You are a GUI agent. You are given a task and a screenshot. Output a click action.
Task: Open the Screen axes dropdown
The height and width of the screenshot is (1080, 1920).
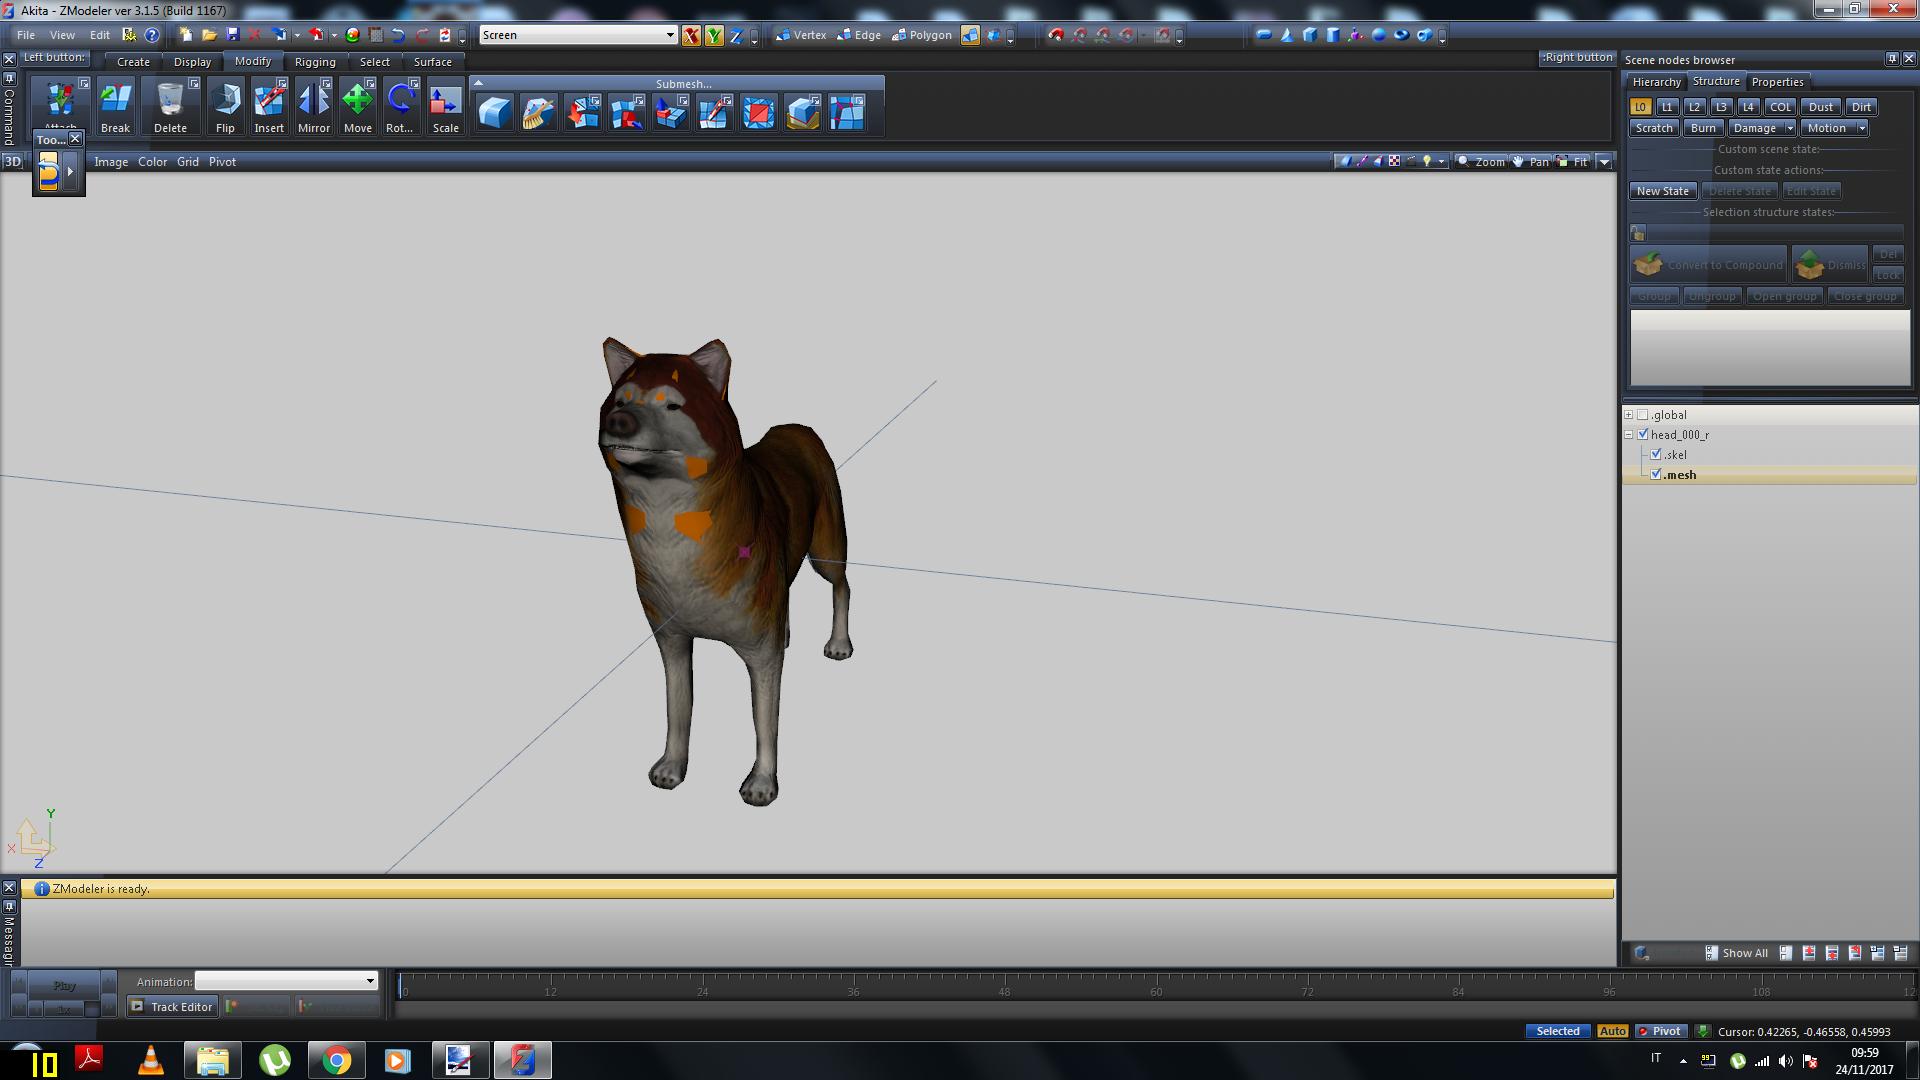click(670, 35)
